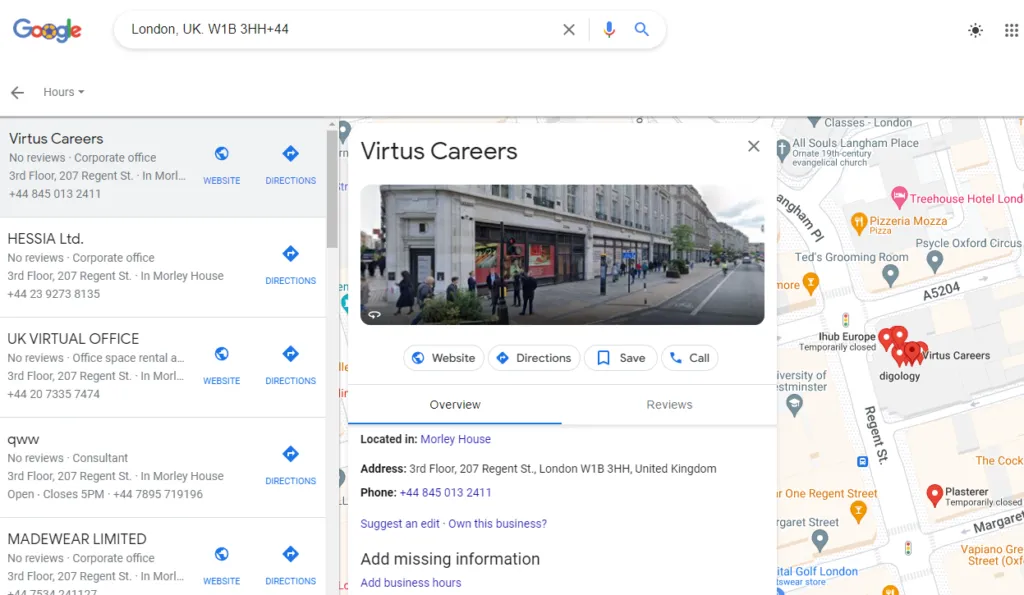Screen dimensions: 1024x595
Task: Click into the search input field
Action: pos(340,29)
